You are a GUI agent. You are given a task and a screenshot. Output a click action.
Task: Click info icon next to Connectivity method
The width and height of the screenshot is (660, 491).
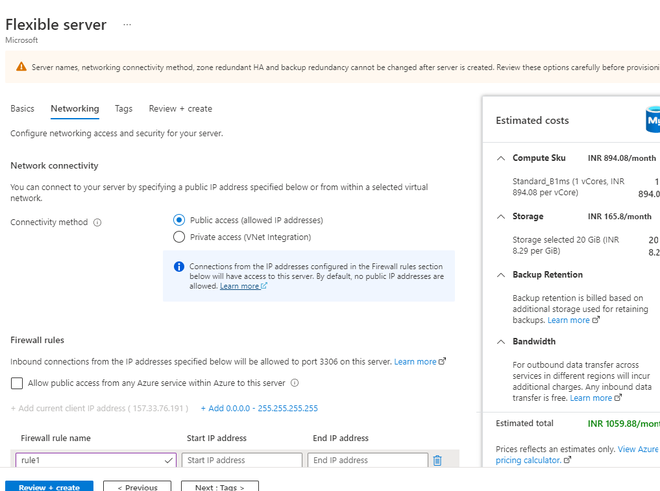tap(97, 223)
